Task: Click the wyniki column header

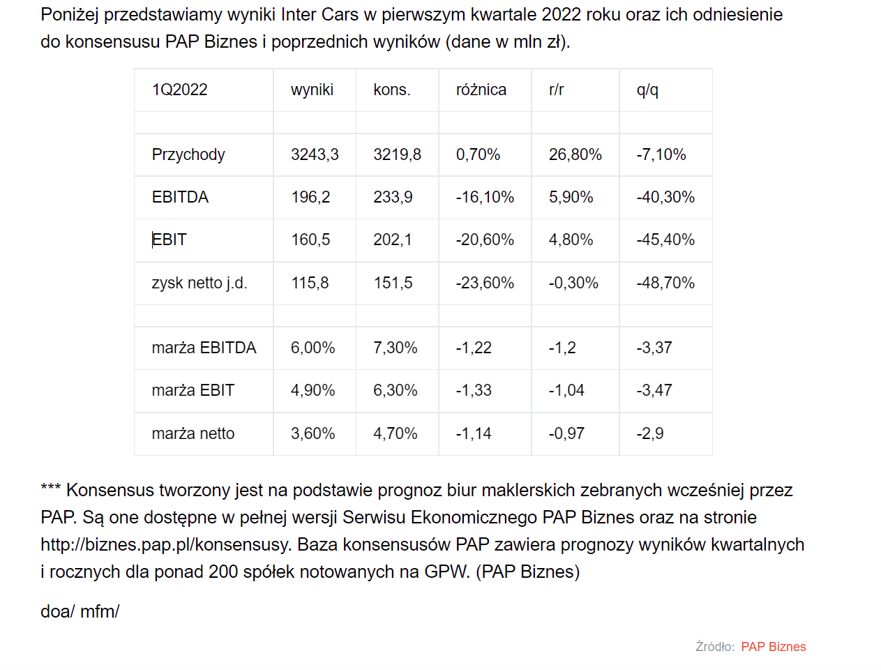Action: click(312, 90)
